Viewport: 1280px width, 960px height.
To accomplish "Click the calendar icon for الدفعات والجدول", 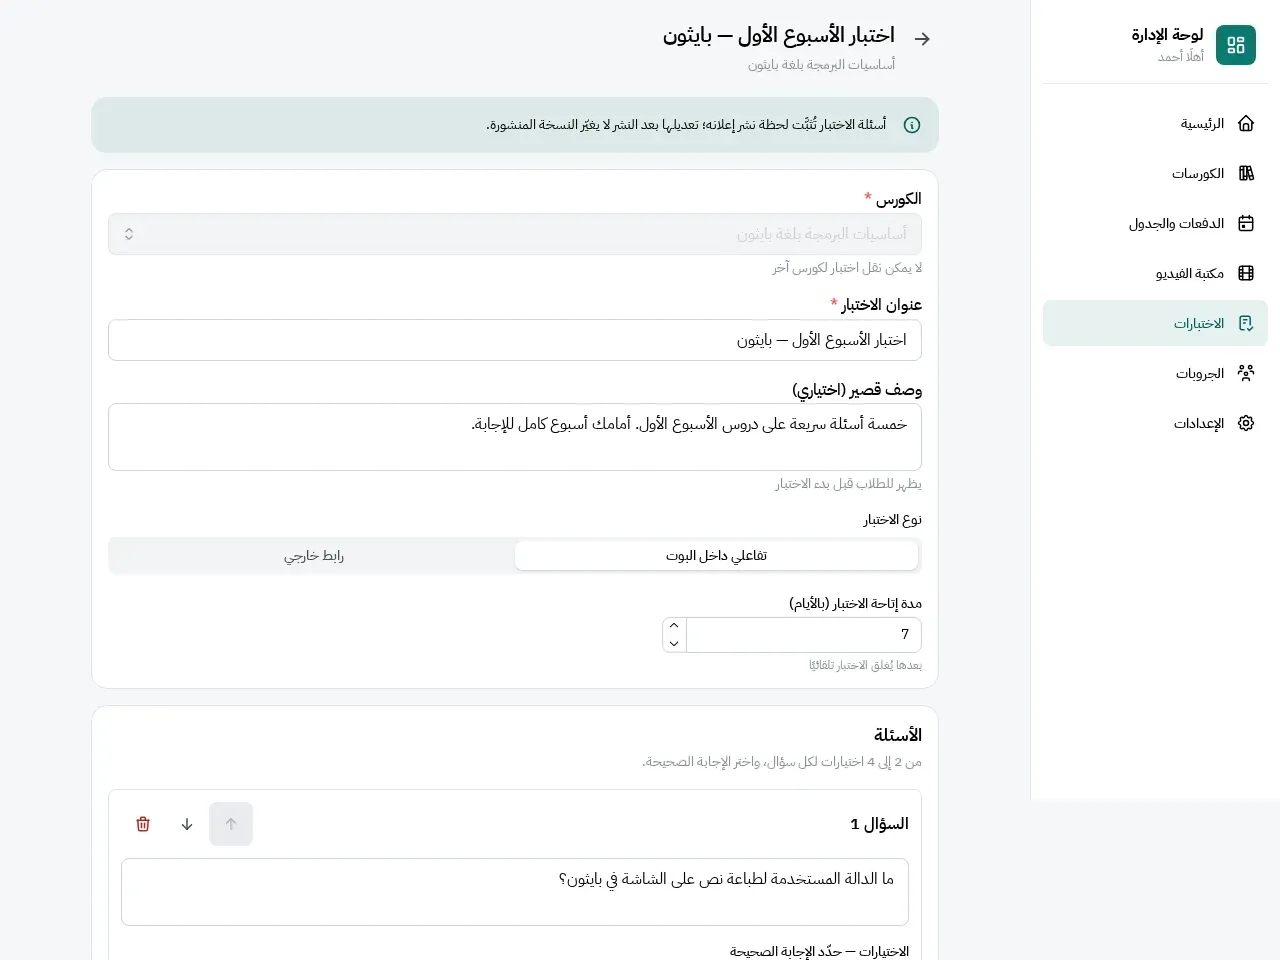I will pos(1246,223).
